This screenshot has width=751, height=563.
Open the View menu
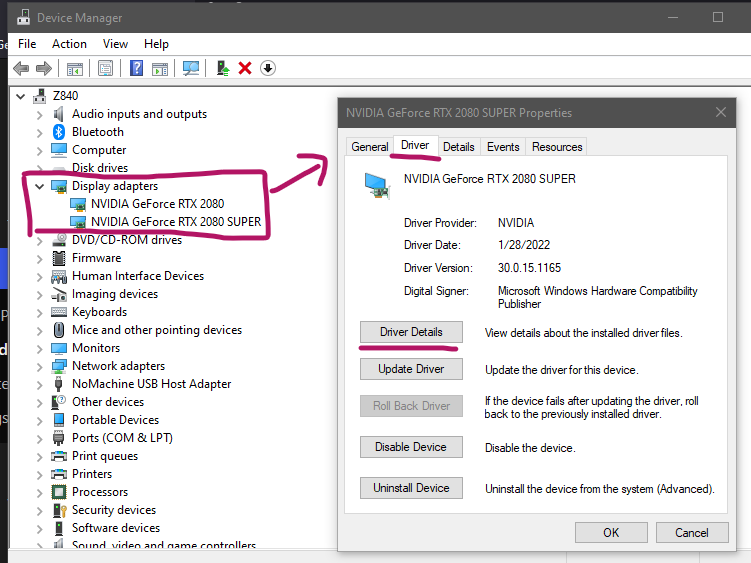pos(115,44)
